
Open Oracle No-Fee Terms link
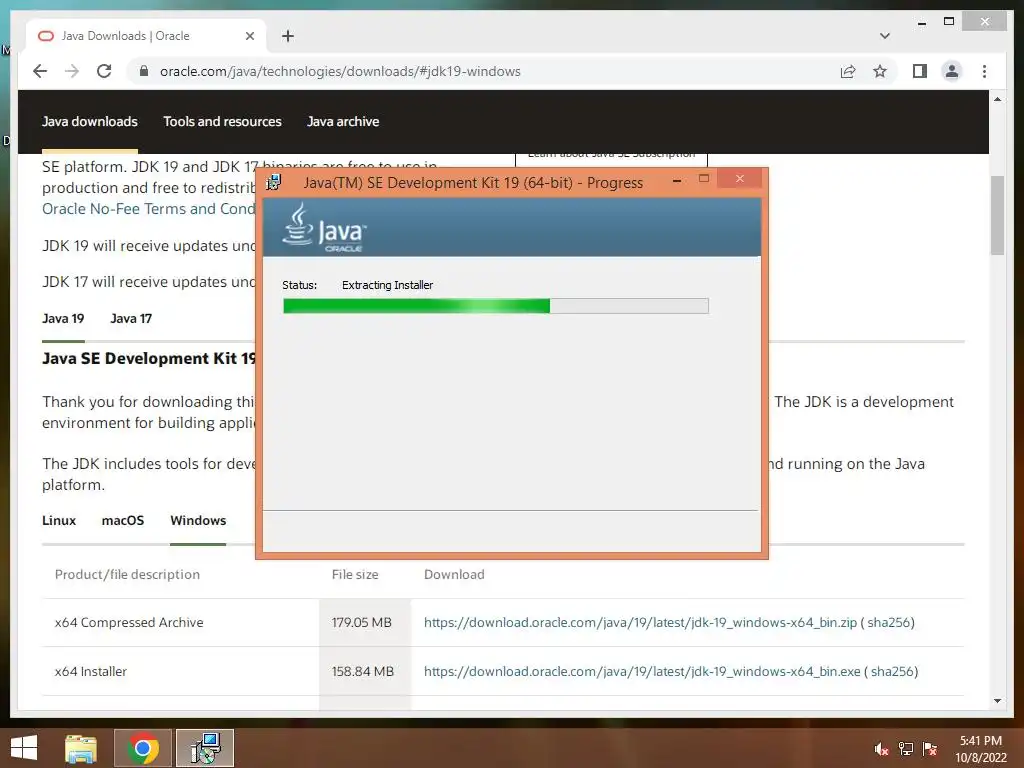tap(148, 209)
